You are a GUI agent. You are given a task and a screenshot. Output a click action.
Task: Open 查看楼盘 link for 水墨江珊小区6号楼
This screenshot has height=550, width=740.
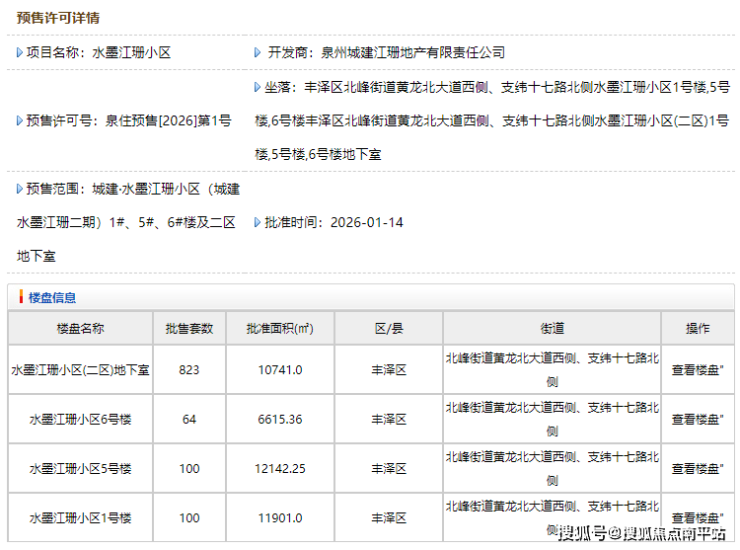697,419
